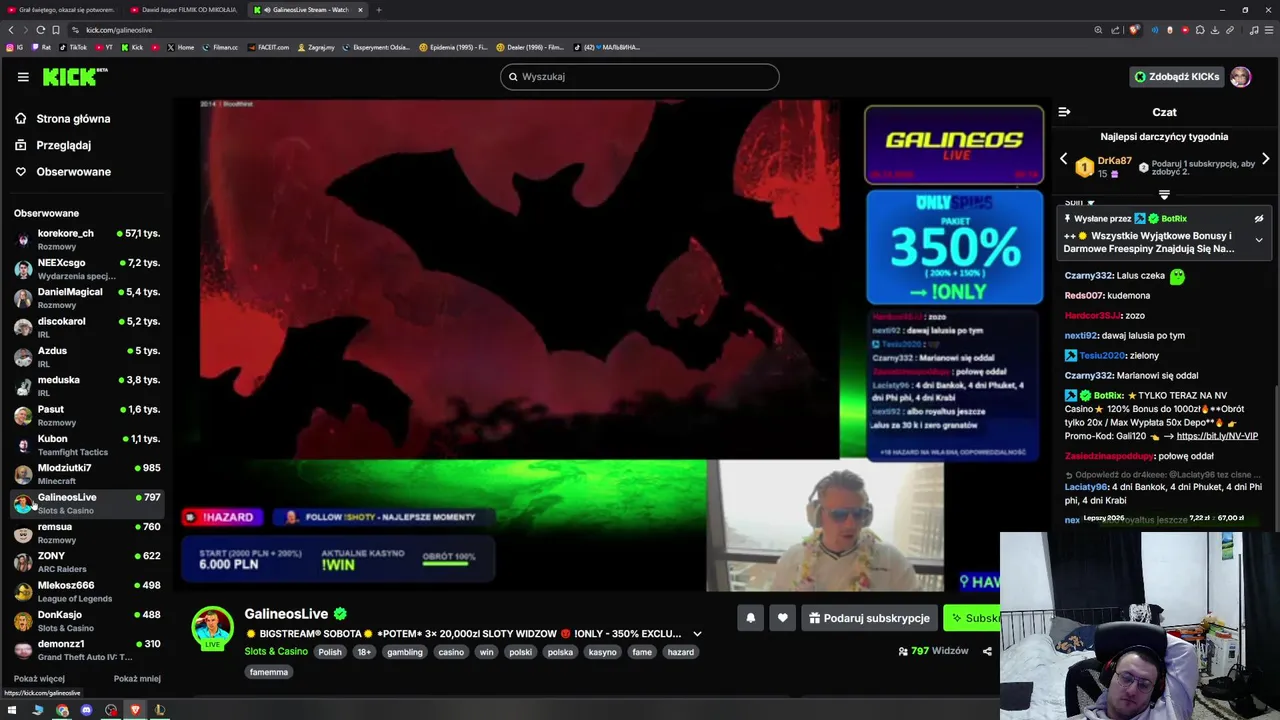Open the FACEIT.com bookmark
The image size is (1280, 720).
pyautogui.click(x=268, y=47)
